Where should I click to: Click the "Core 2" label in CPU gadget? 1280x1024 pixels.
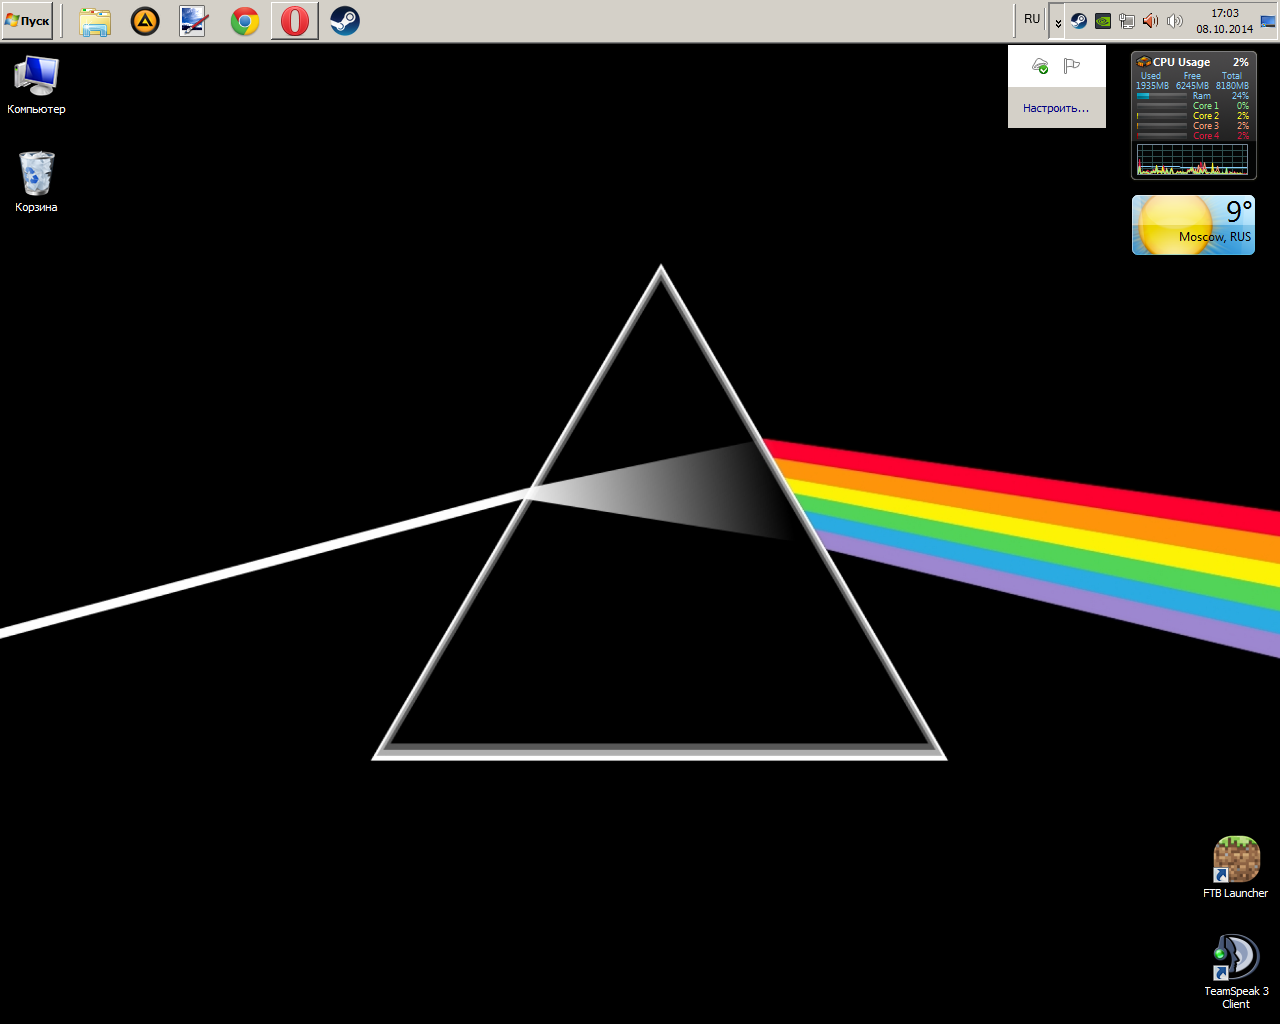1206,116
